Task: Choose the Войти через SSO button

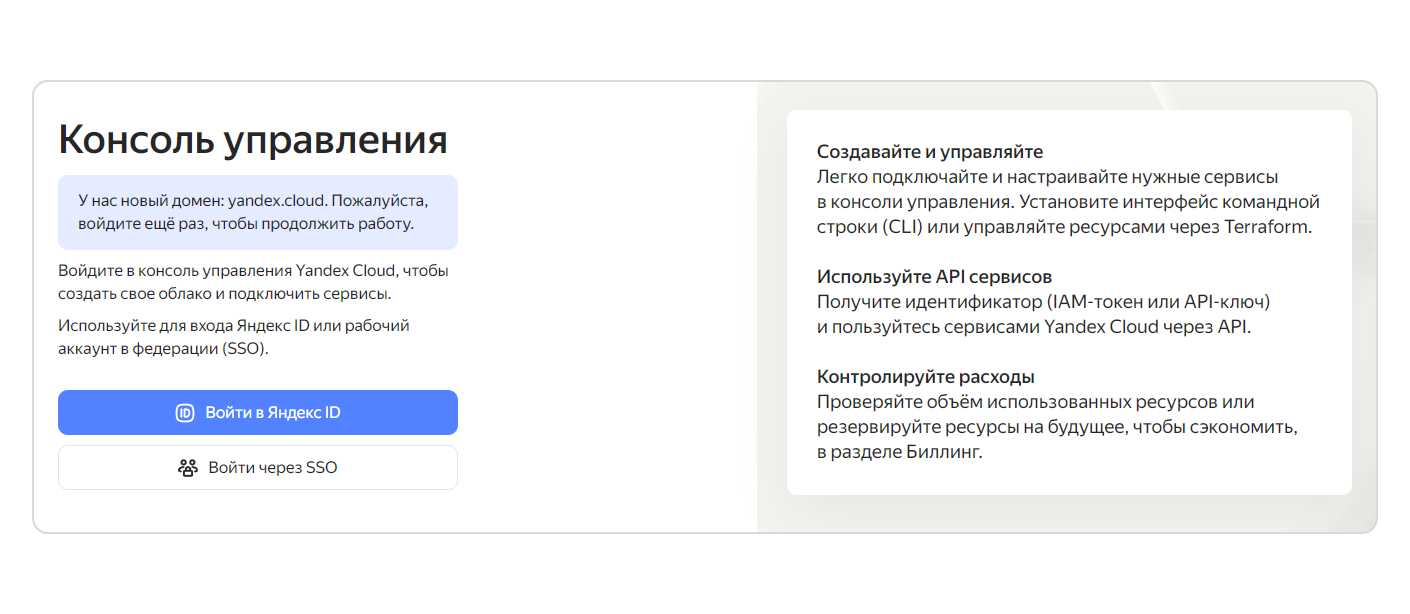Action: 258,468
